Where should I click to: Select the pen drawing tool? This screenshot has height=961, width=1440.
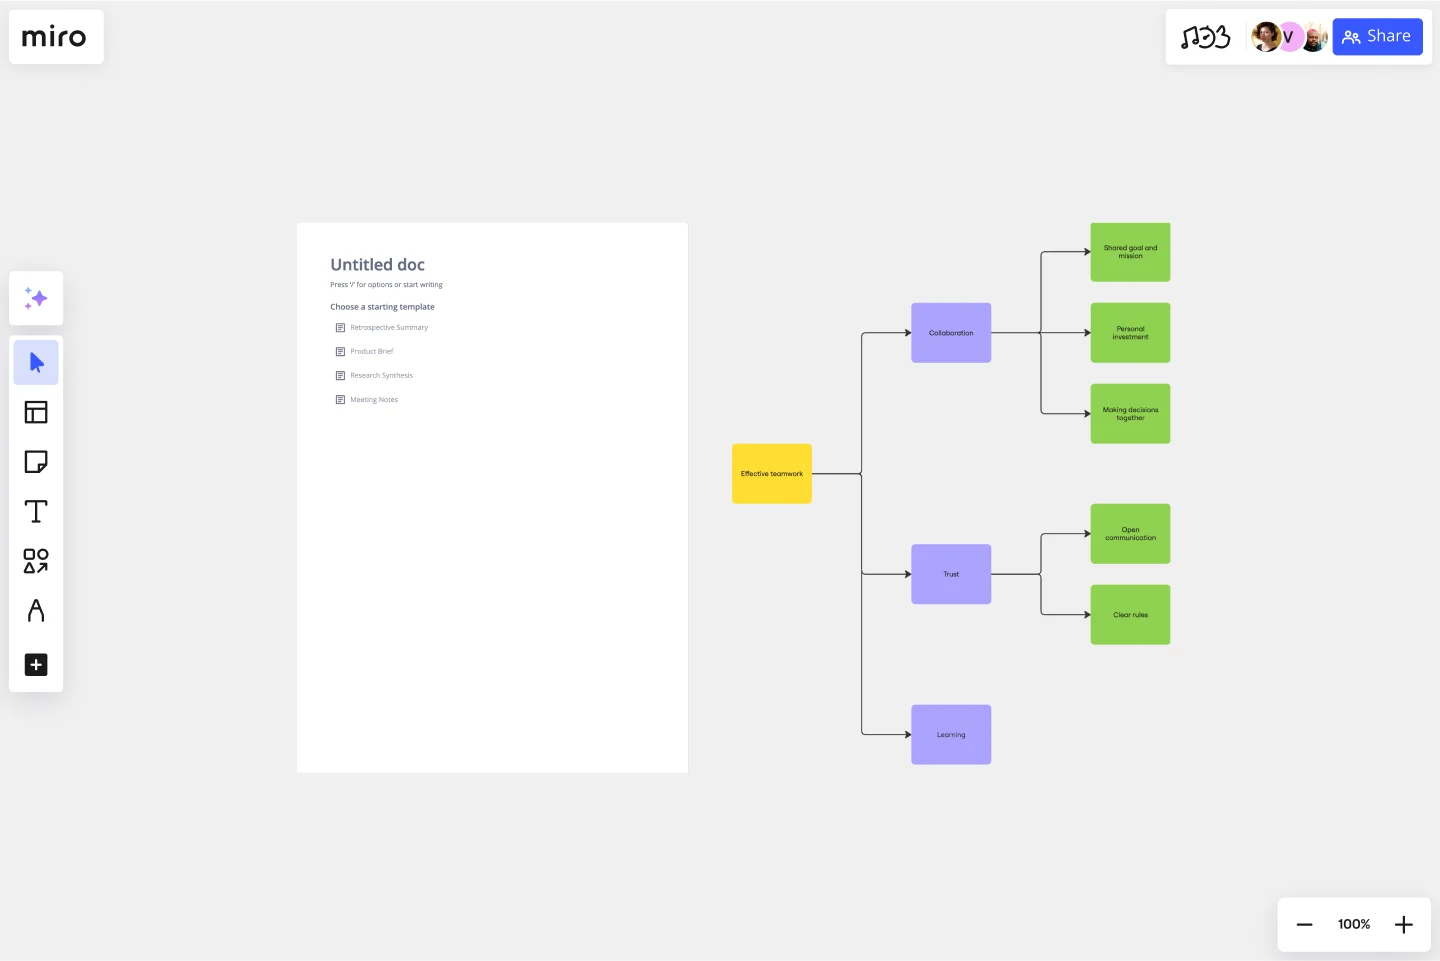coord(36,611)
